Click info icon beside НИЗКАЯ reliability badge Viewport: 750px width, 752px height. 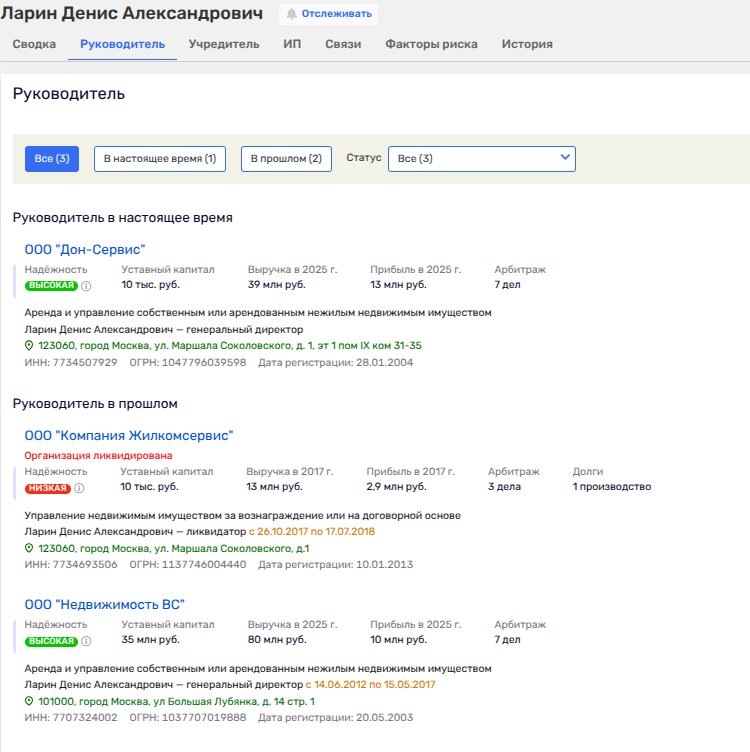(x=80, y=488)
